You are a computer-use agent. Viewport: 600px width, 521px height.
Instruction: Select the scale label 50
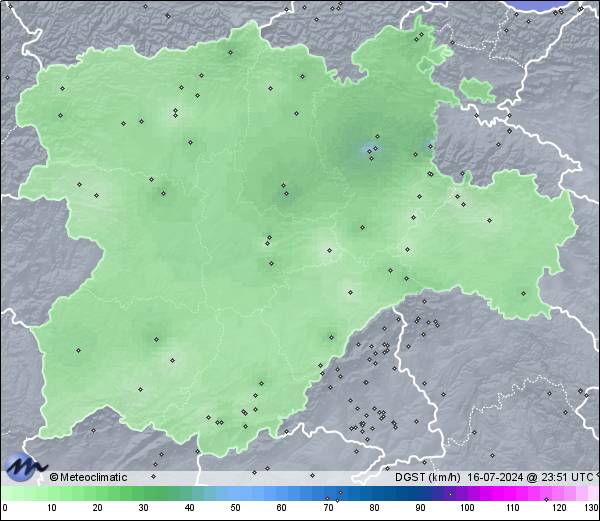[236, 508]
